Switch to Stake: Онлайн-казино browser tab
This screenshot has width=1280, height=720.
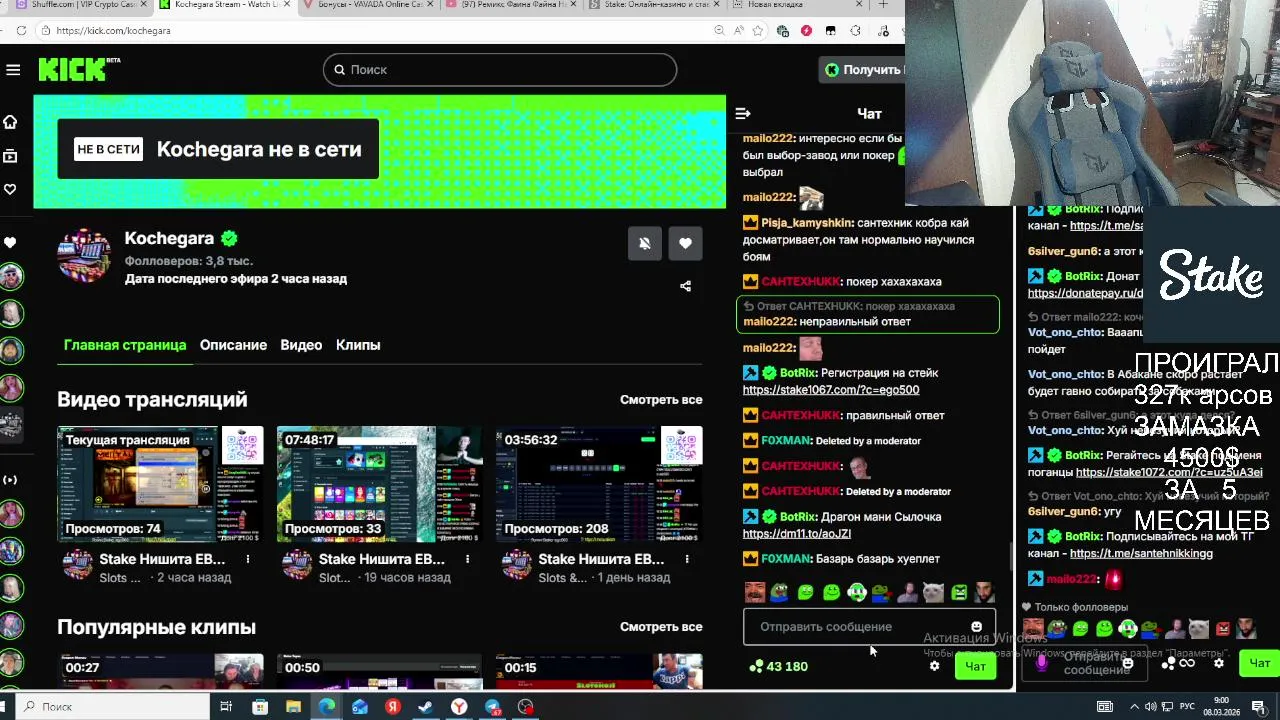click(x=653, y=5)
